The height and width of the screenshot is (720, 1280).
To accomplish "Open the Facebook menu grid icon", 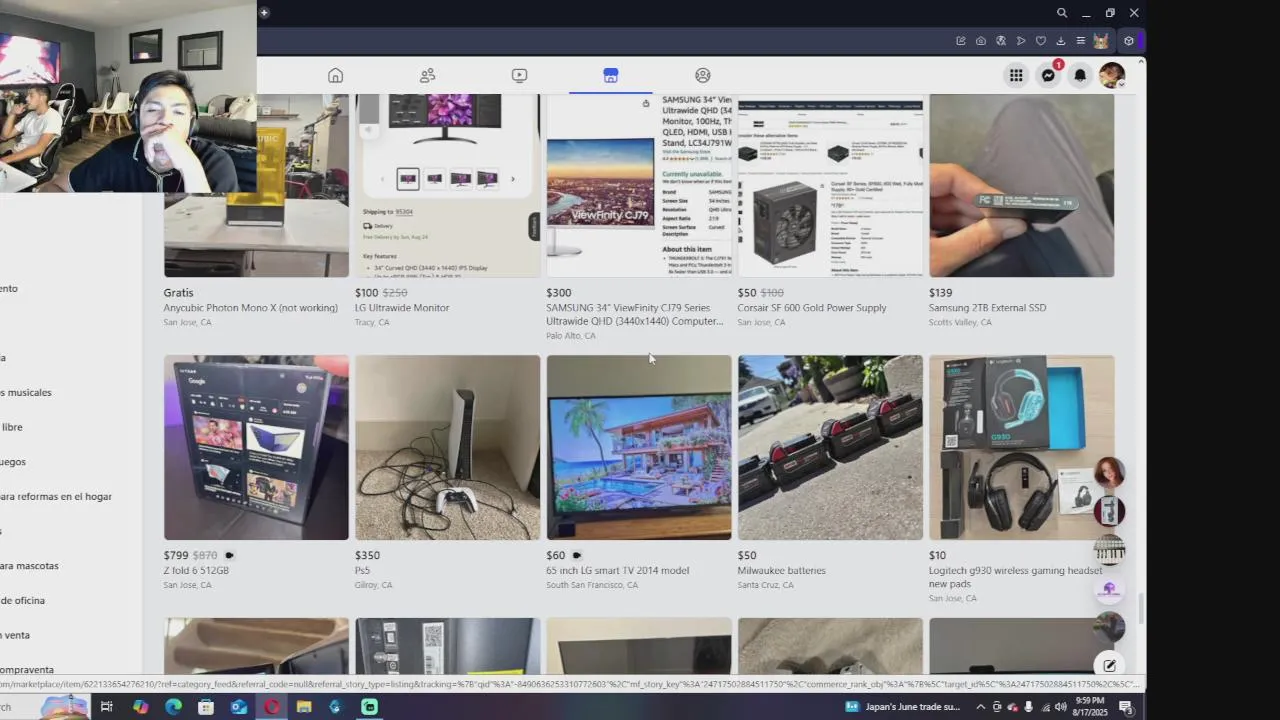I will (x=1016, y=75).
